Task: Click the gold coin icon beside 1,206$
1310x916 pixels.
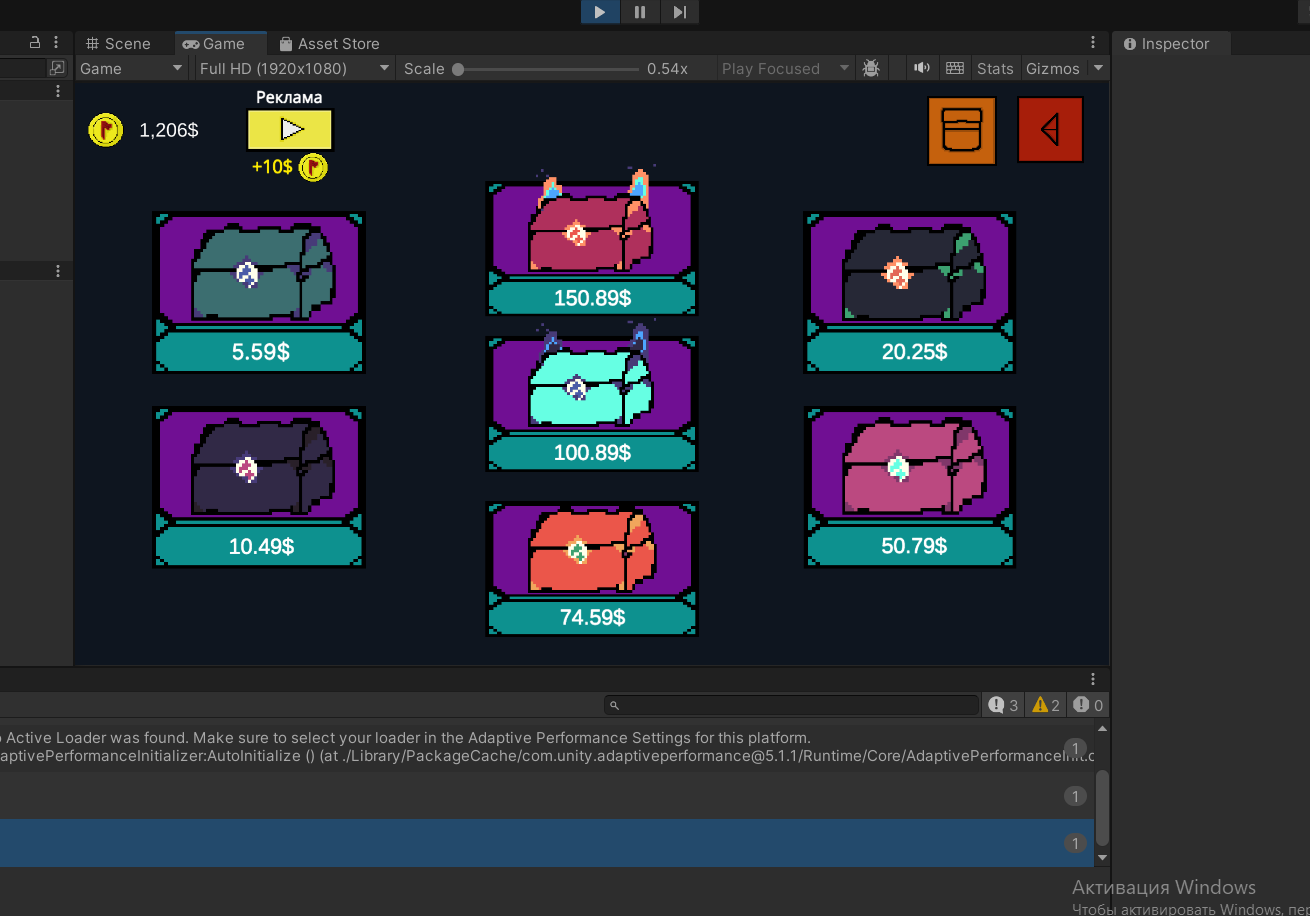Action: (106, 130)
